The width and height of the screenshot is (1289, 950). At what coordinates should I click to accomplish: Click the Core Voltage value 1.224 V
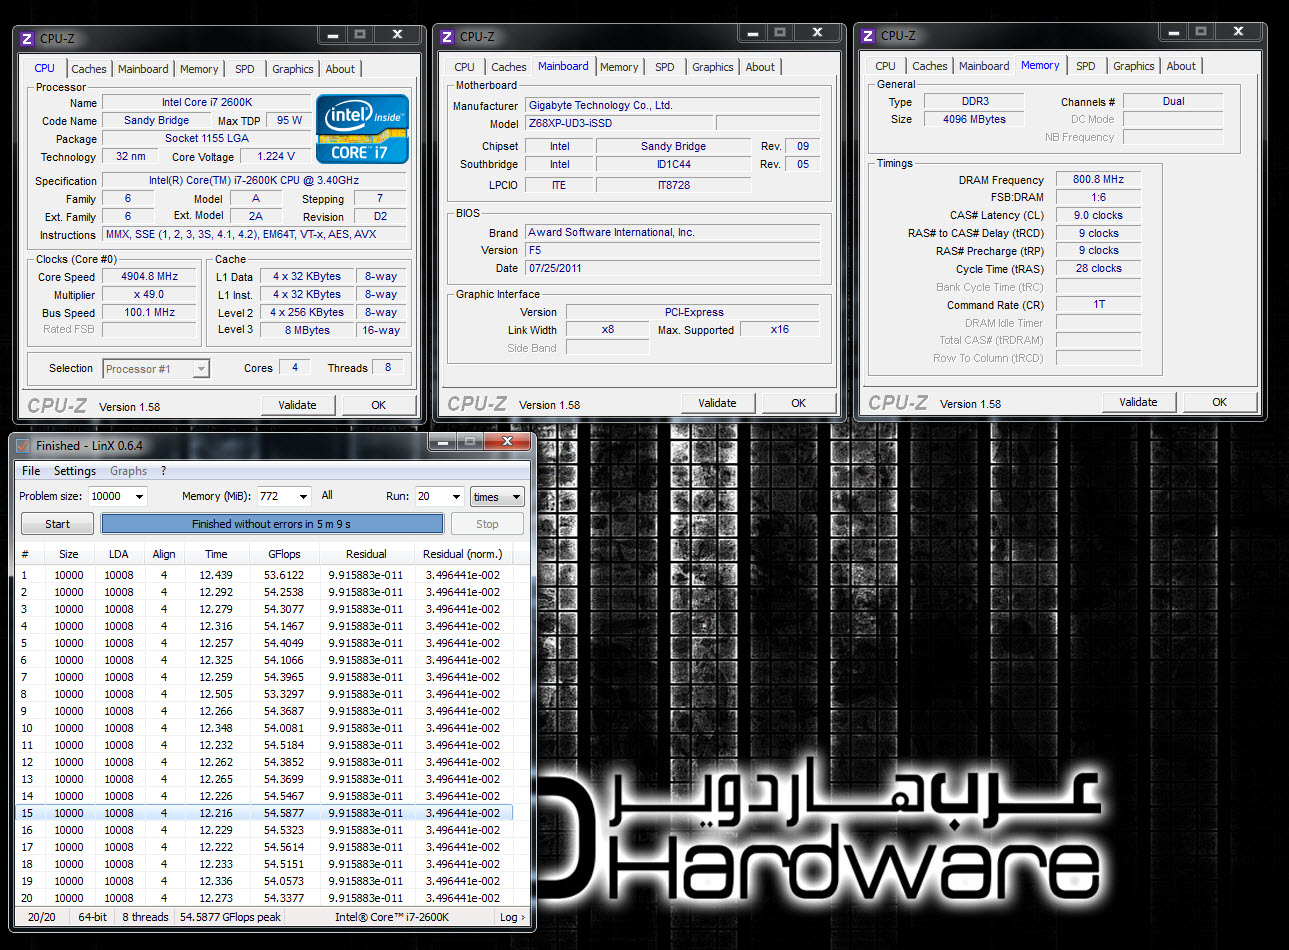click(276, 156)
